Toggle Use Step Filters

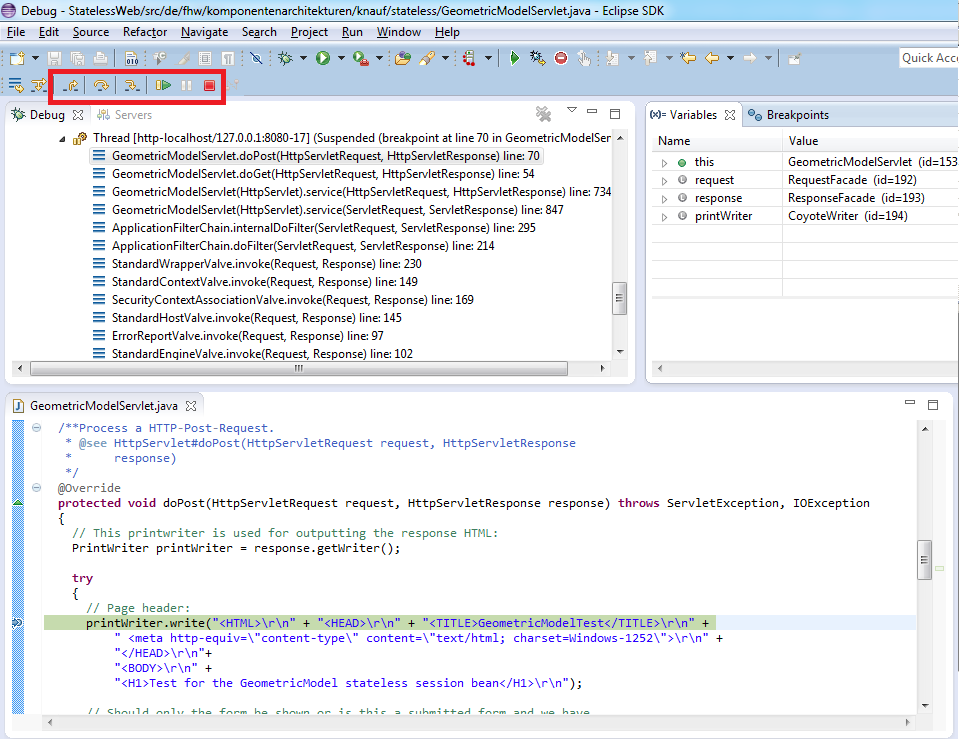39,86
